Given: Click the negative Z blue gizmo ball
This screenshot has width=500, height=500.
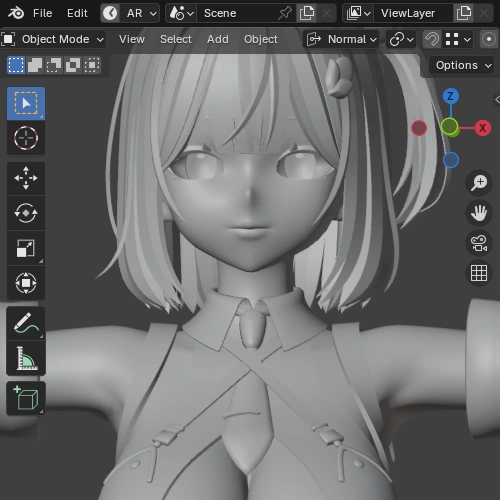Looking at the screenshot, I should coord(451,160).
